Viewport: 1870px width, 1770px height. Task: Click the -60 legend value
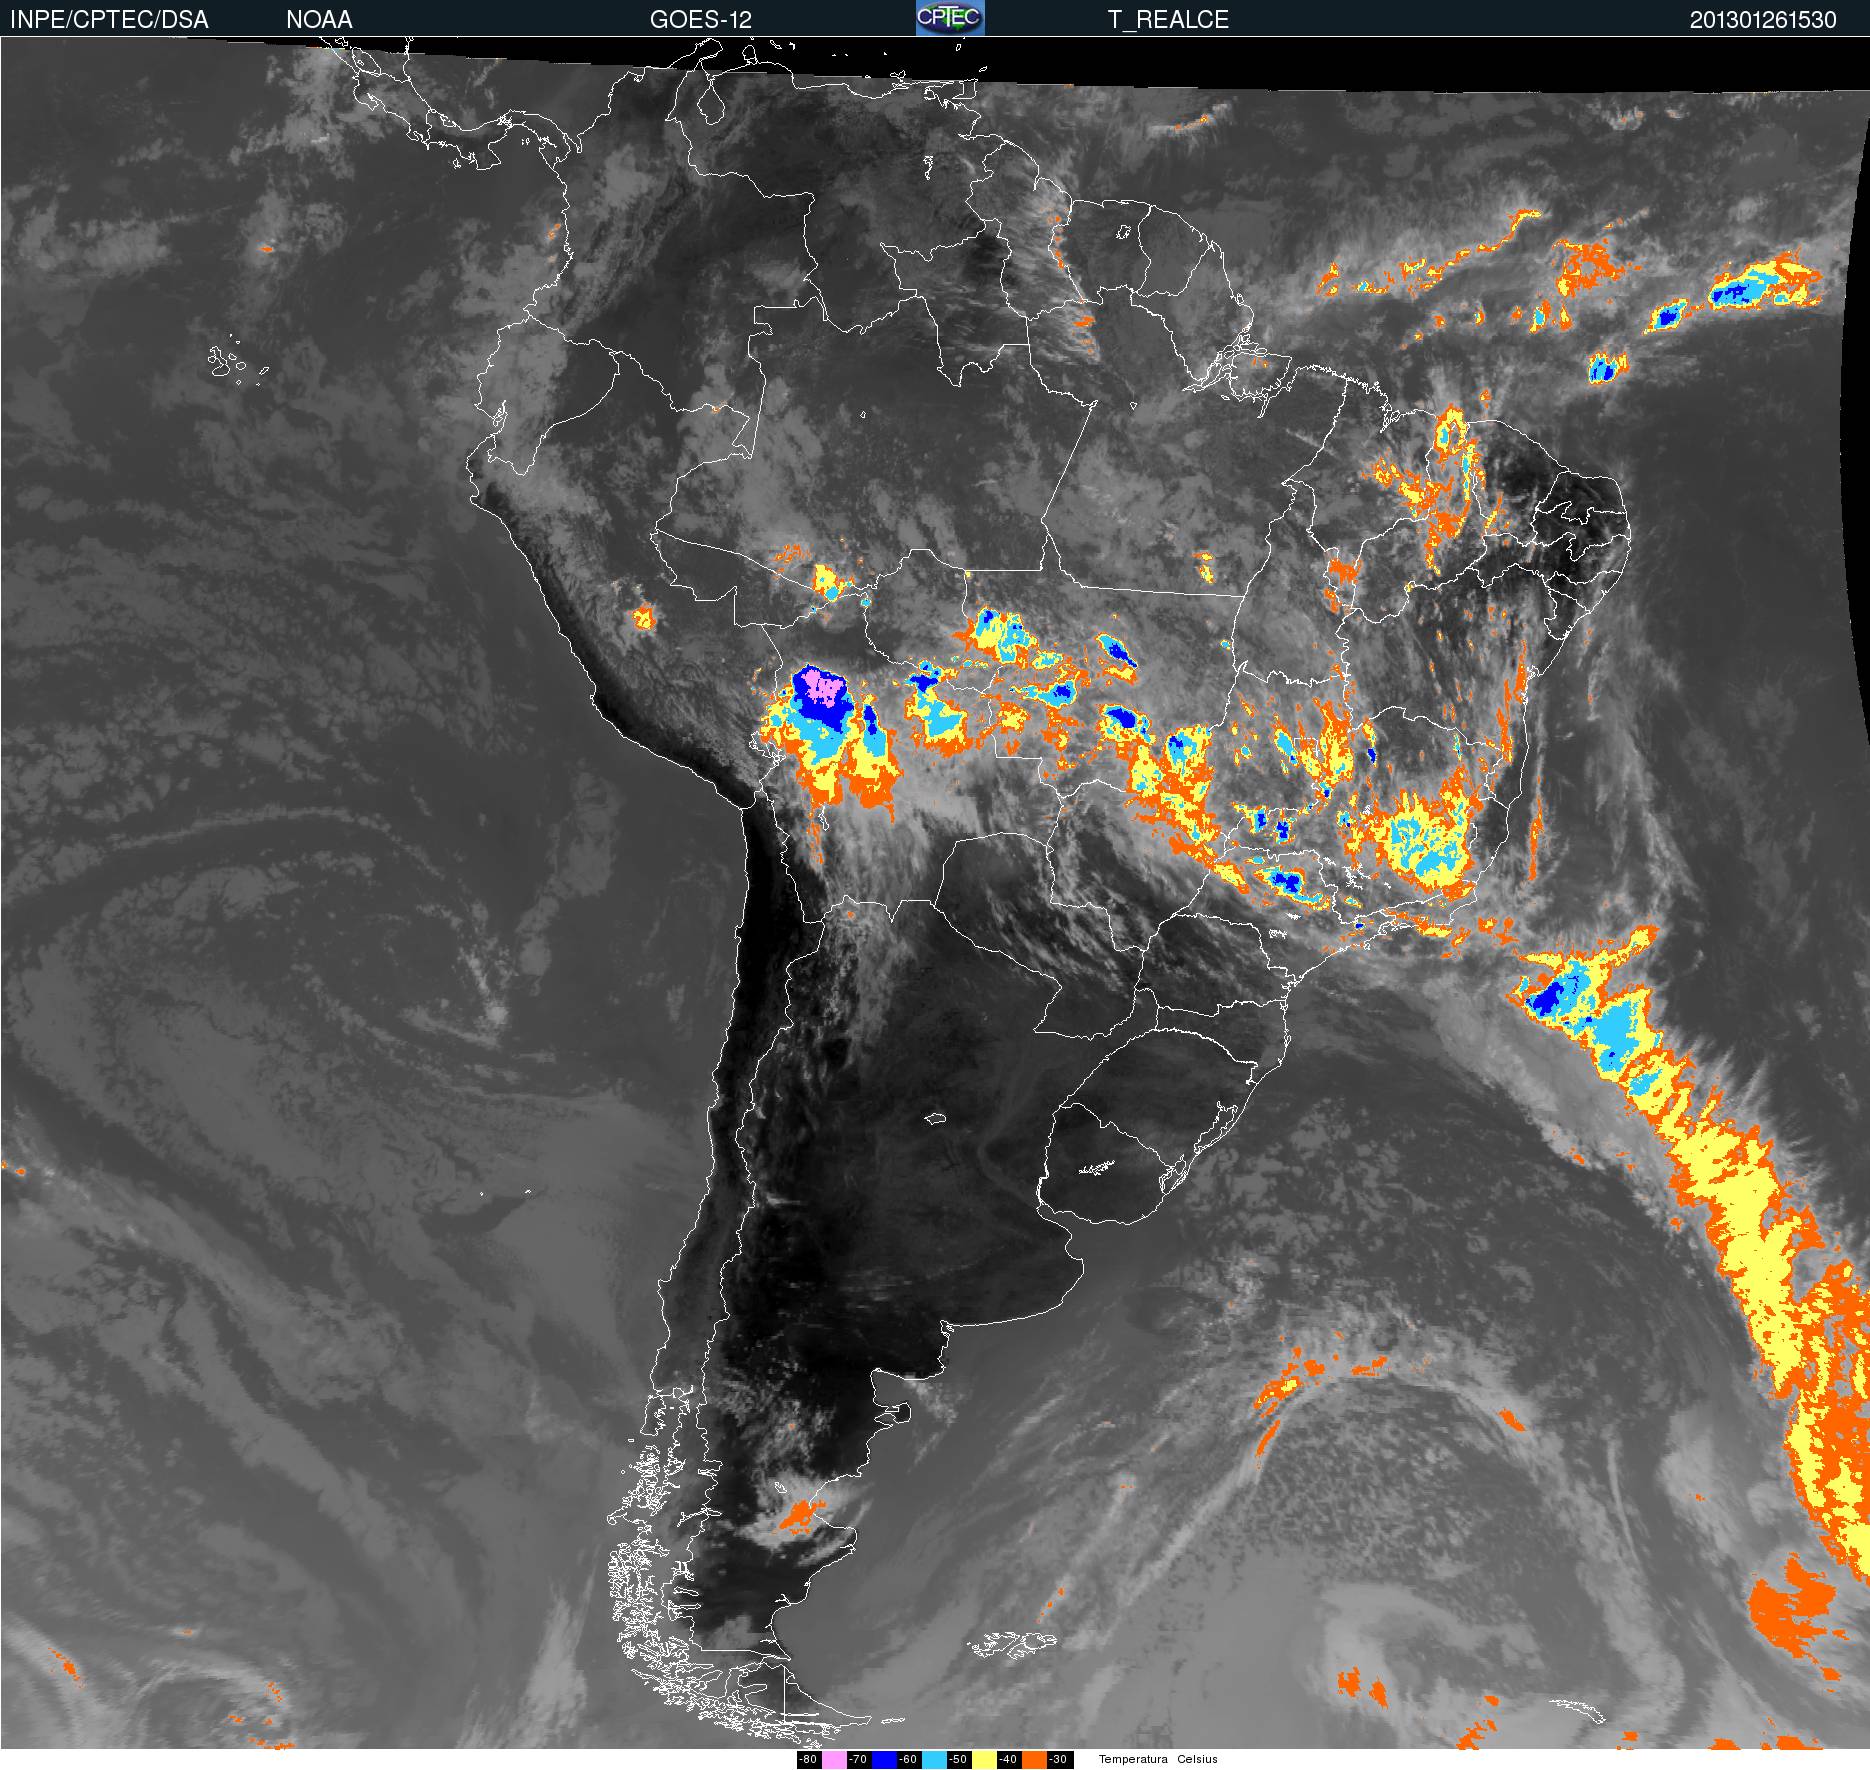point(909,1760)
